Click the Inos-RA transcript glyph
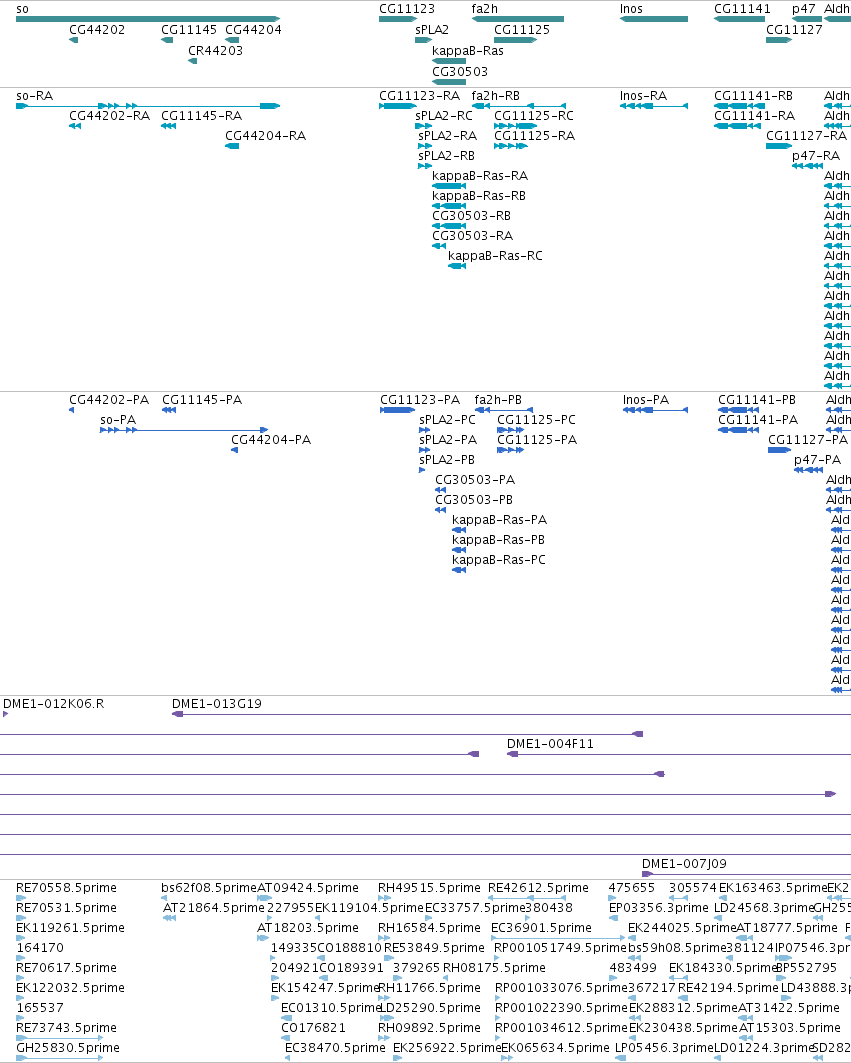The height and width of the screenshot is (1063, 851). (x=654, y=106)
